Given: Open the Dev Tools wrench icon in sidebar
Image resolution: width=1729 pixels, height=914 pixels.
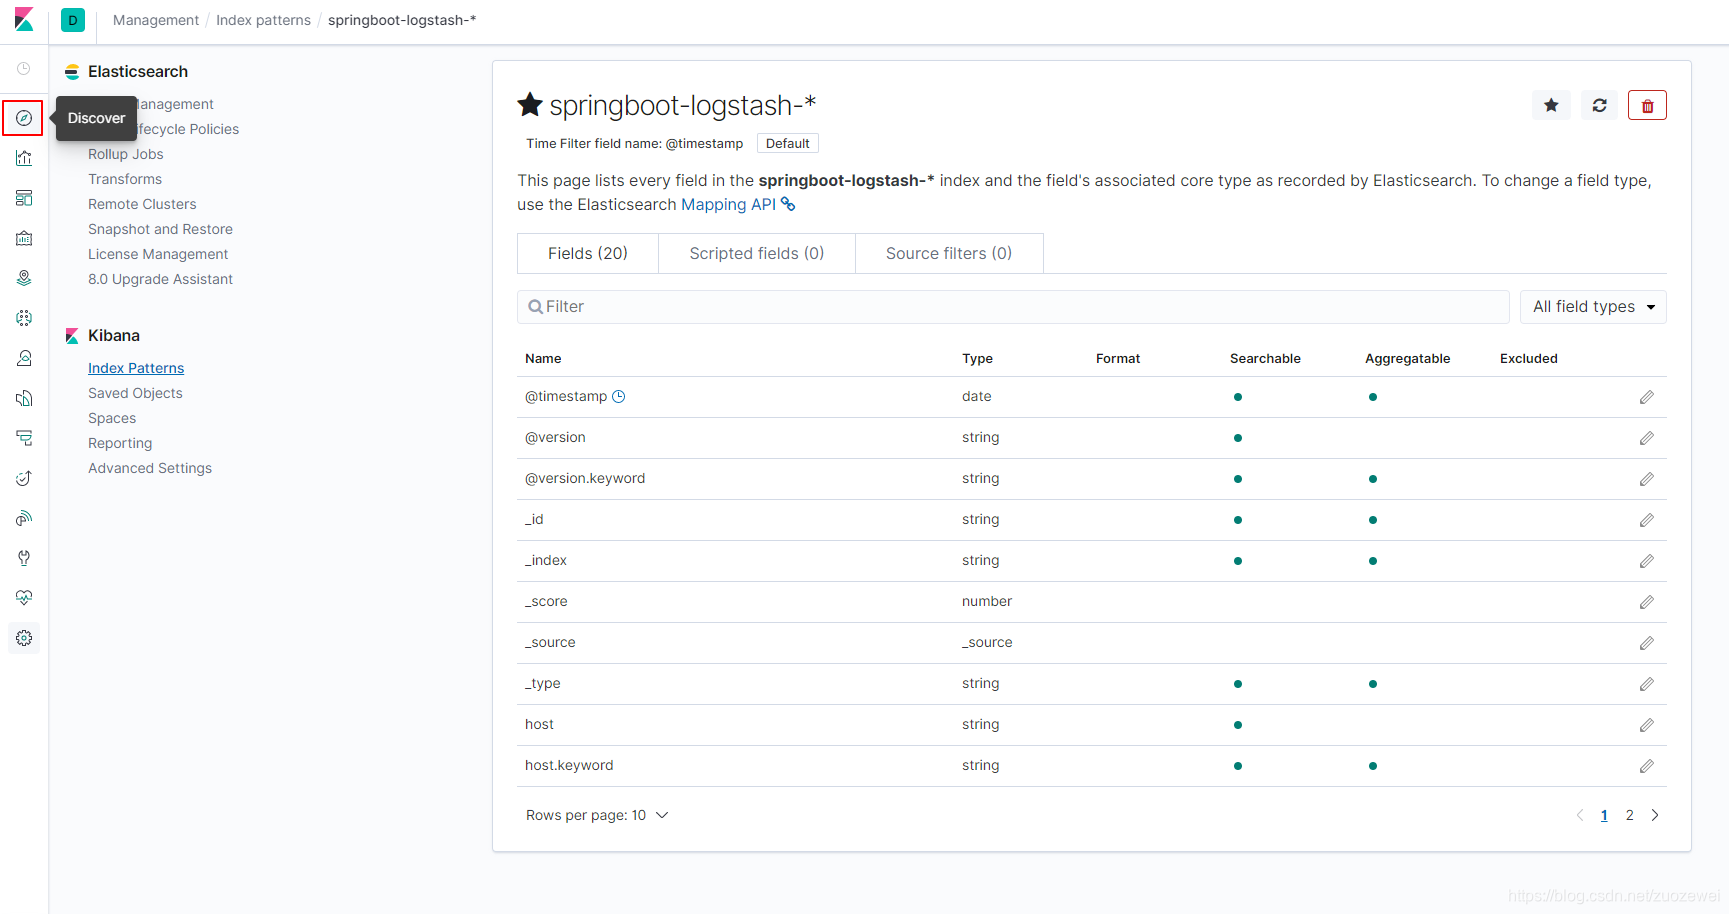Looking at the screenshot, I should point(24,558).
